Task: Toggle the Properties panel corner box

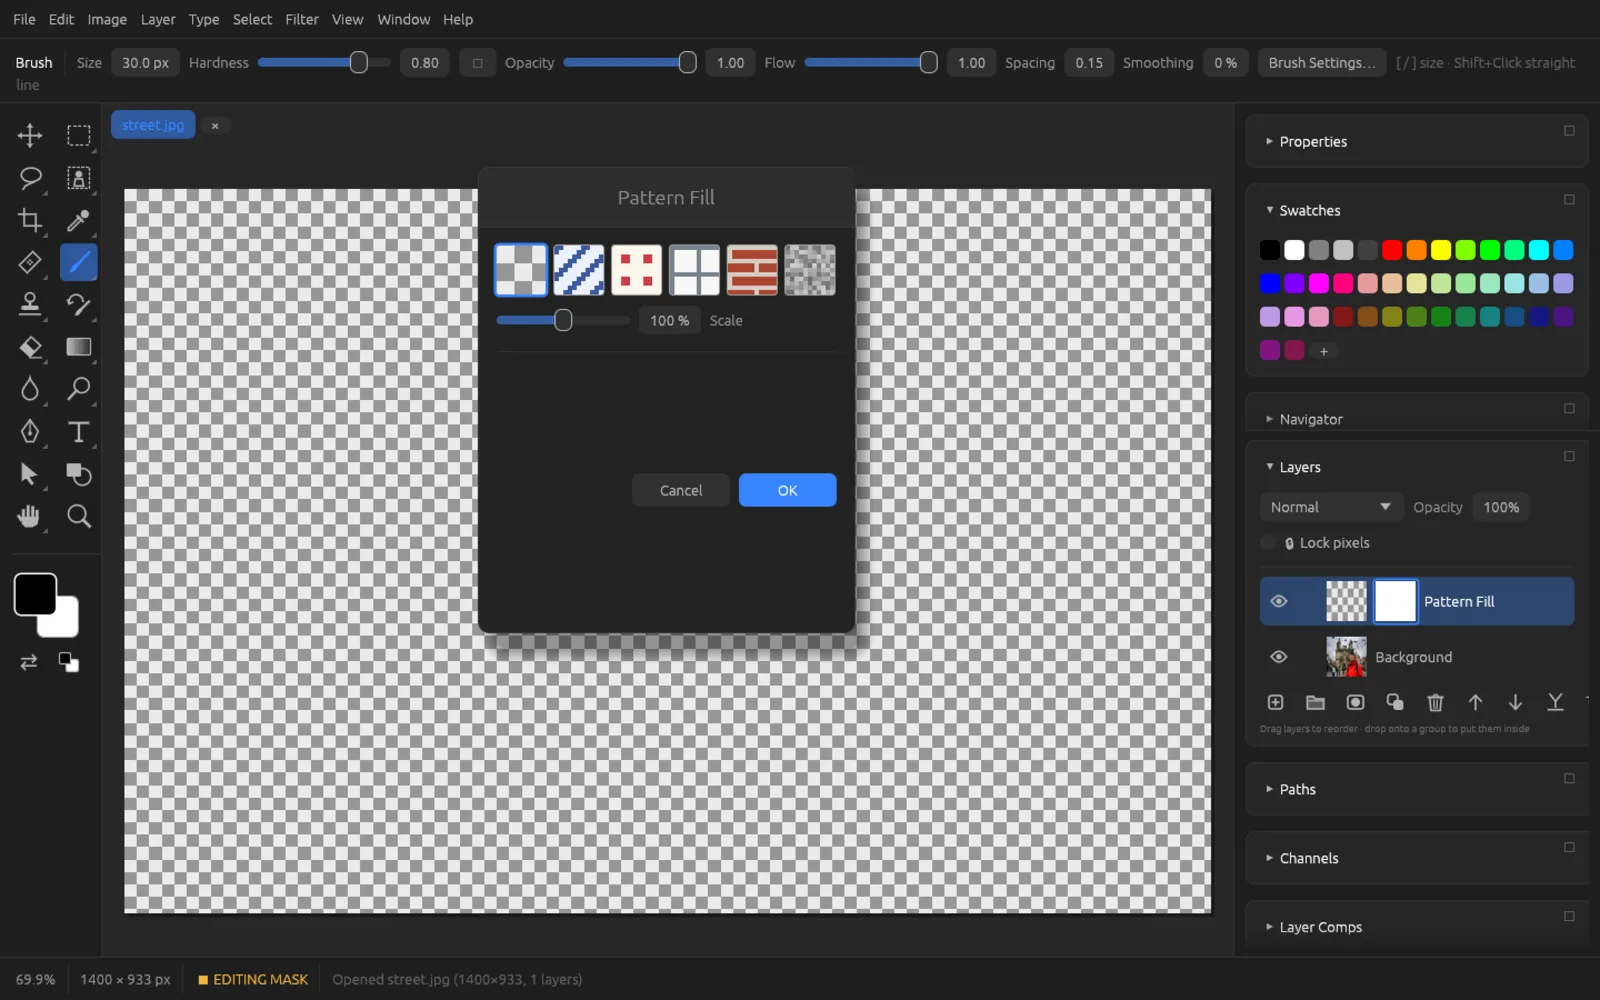Action: click(x=1569, y=131)
